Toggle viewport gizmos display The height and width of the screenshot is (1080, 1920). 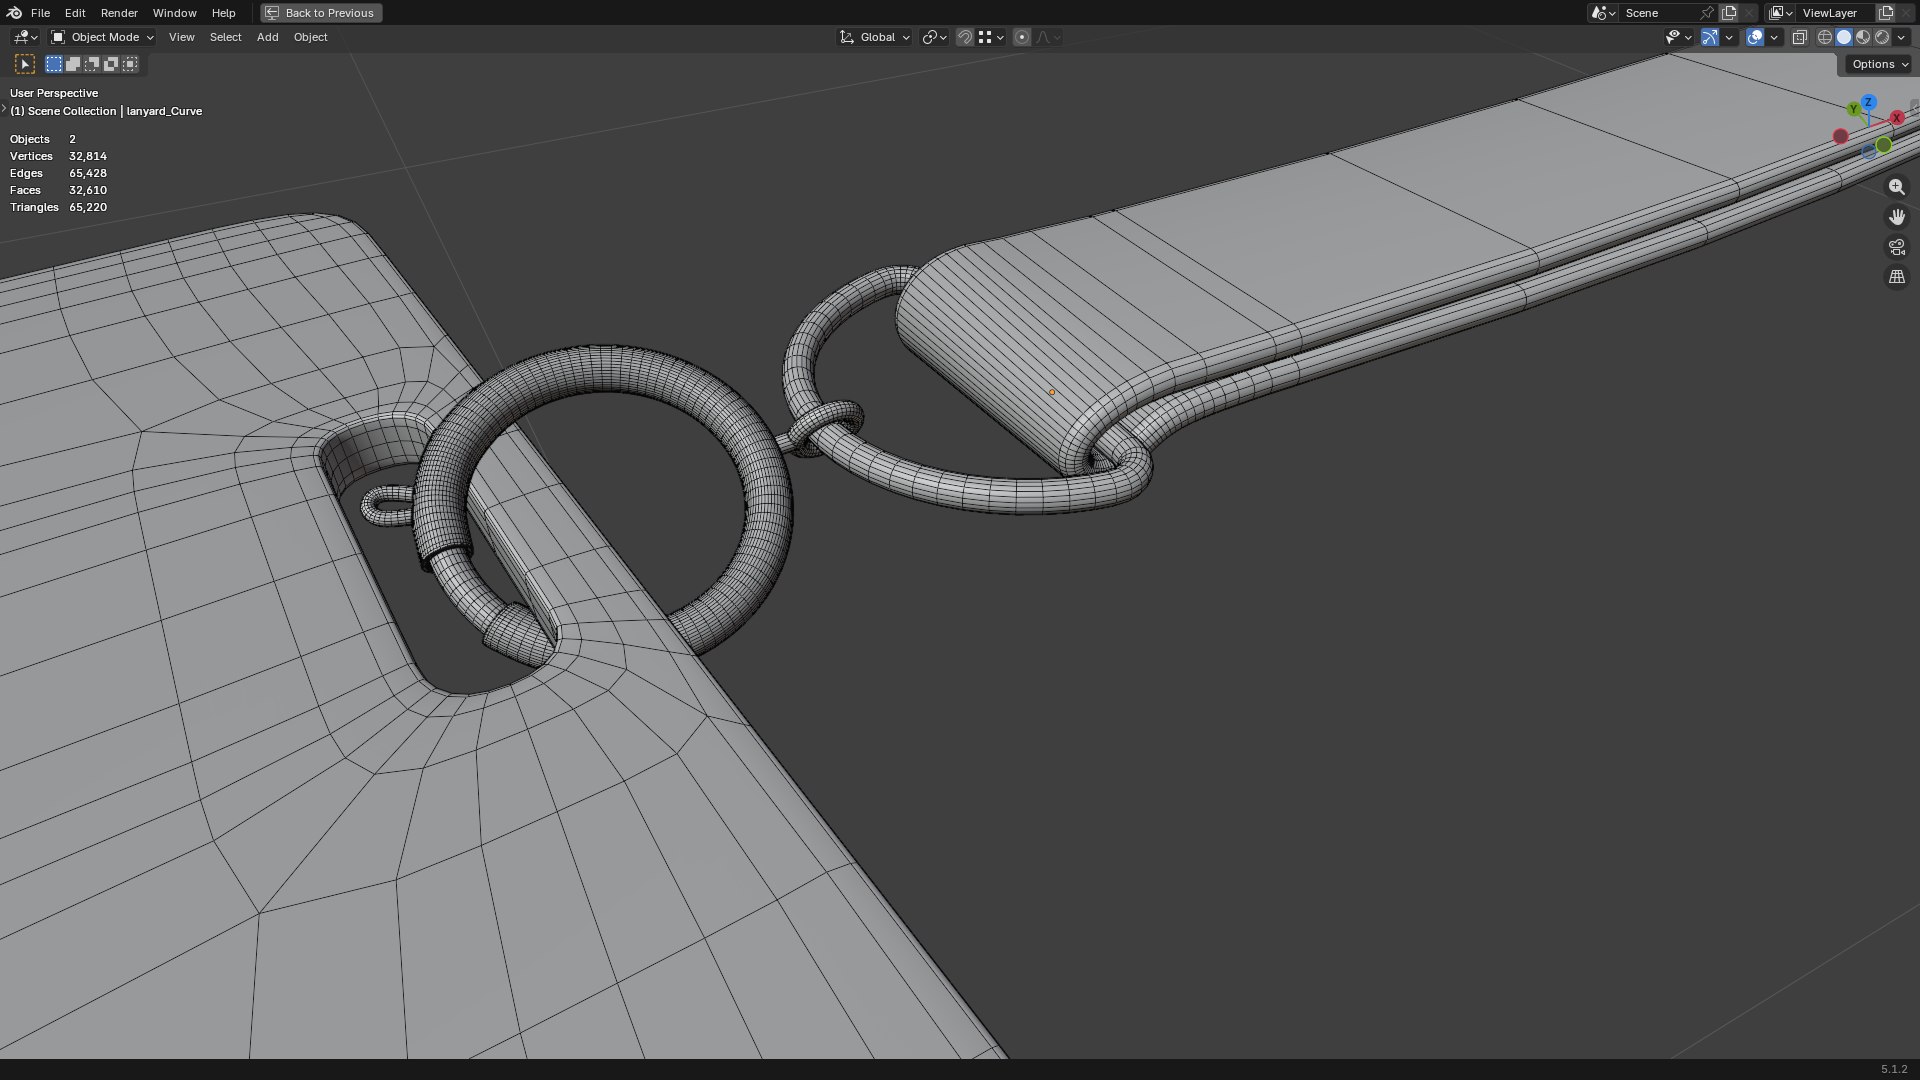tap(1710, 37)
